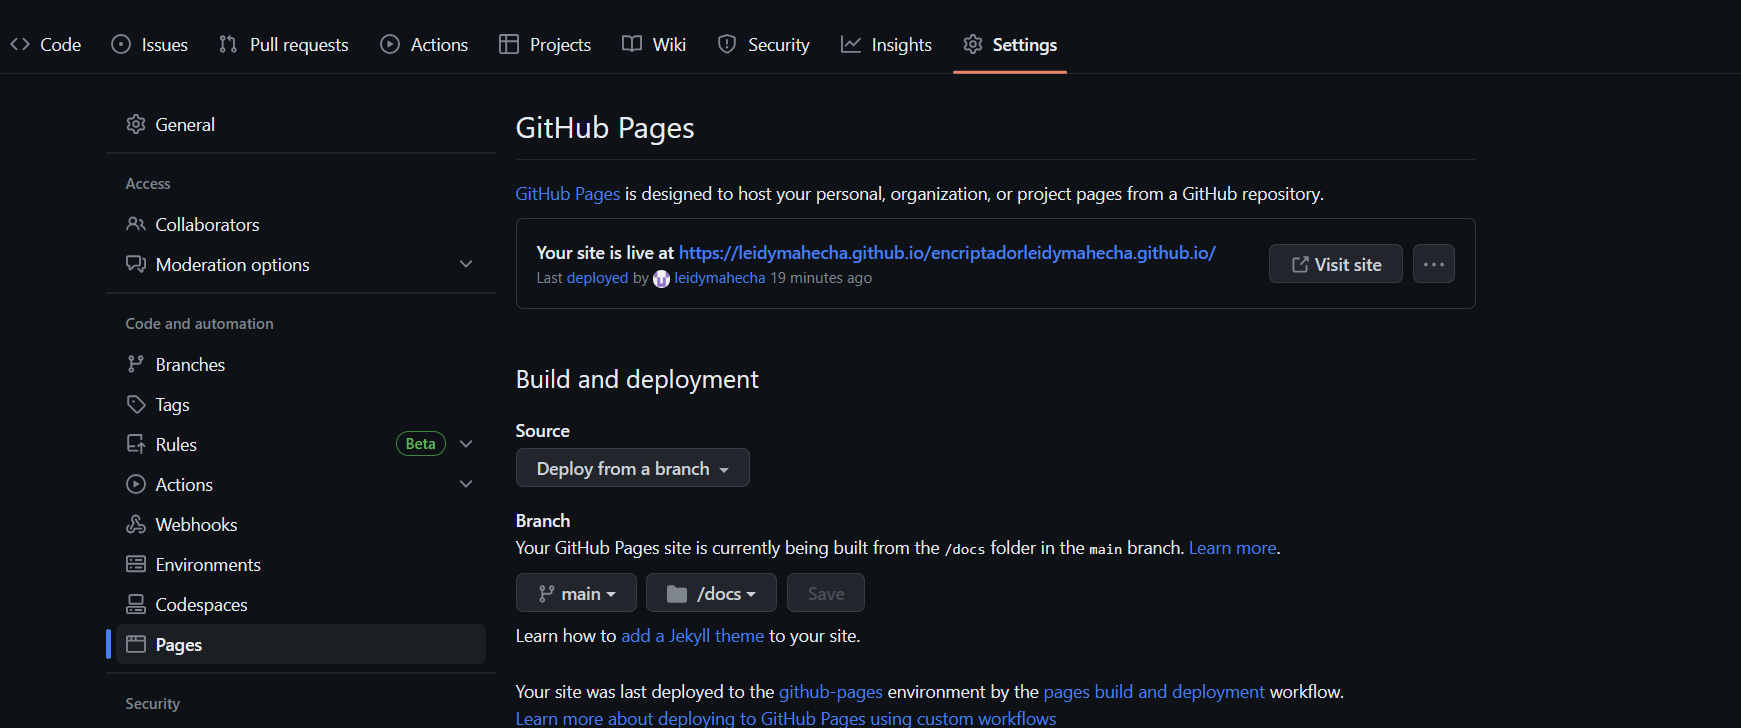Click the Branches git-branch icon
Viewport: 1741px width, 728px height.
click(x=136, y=364)
